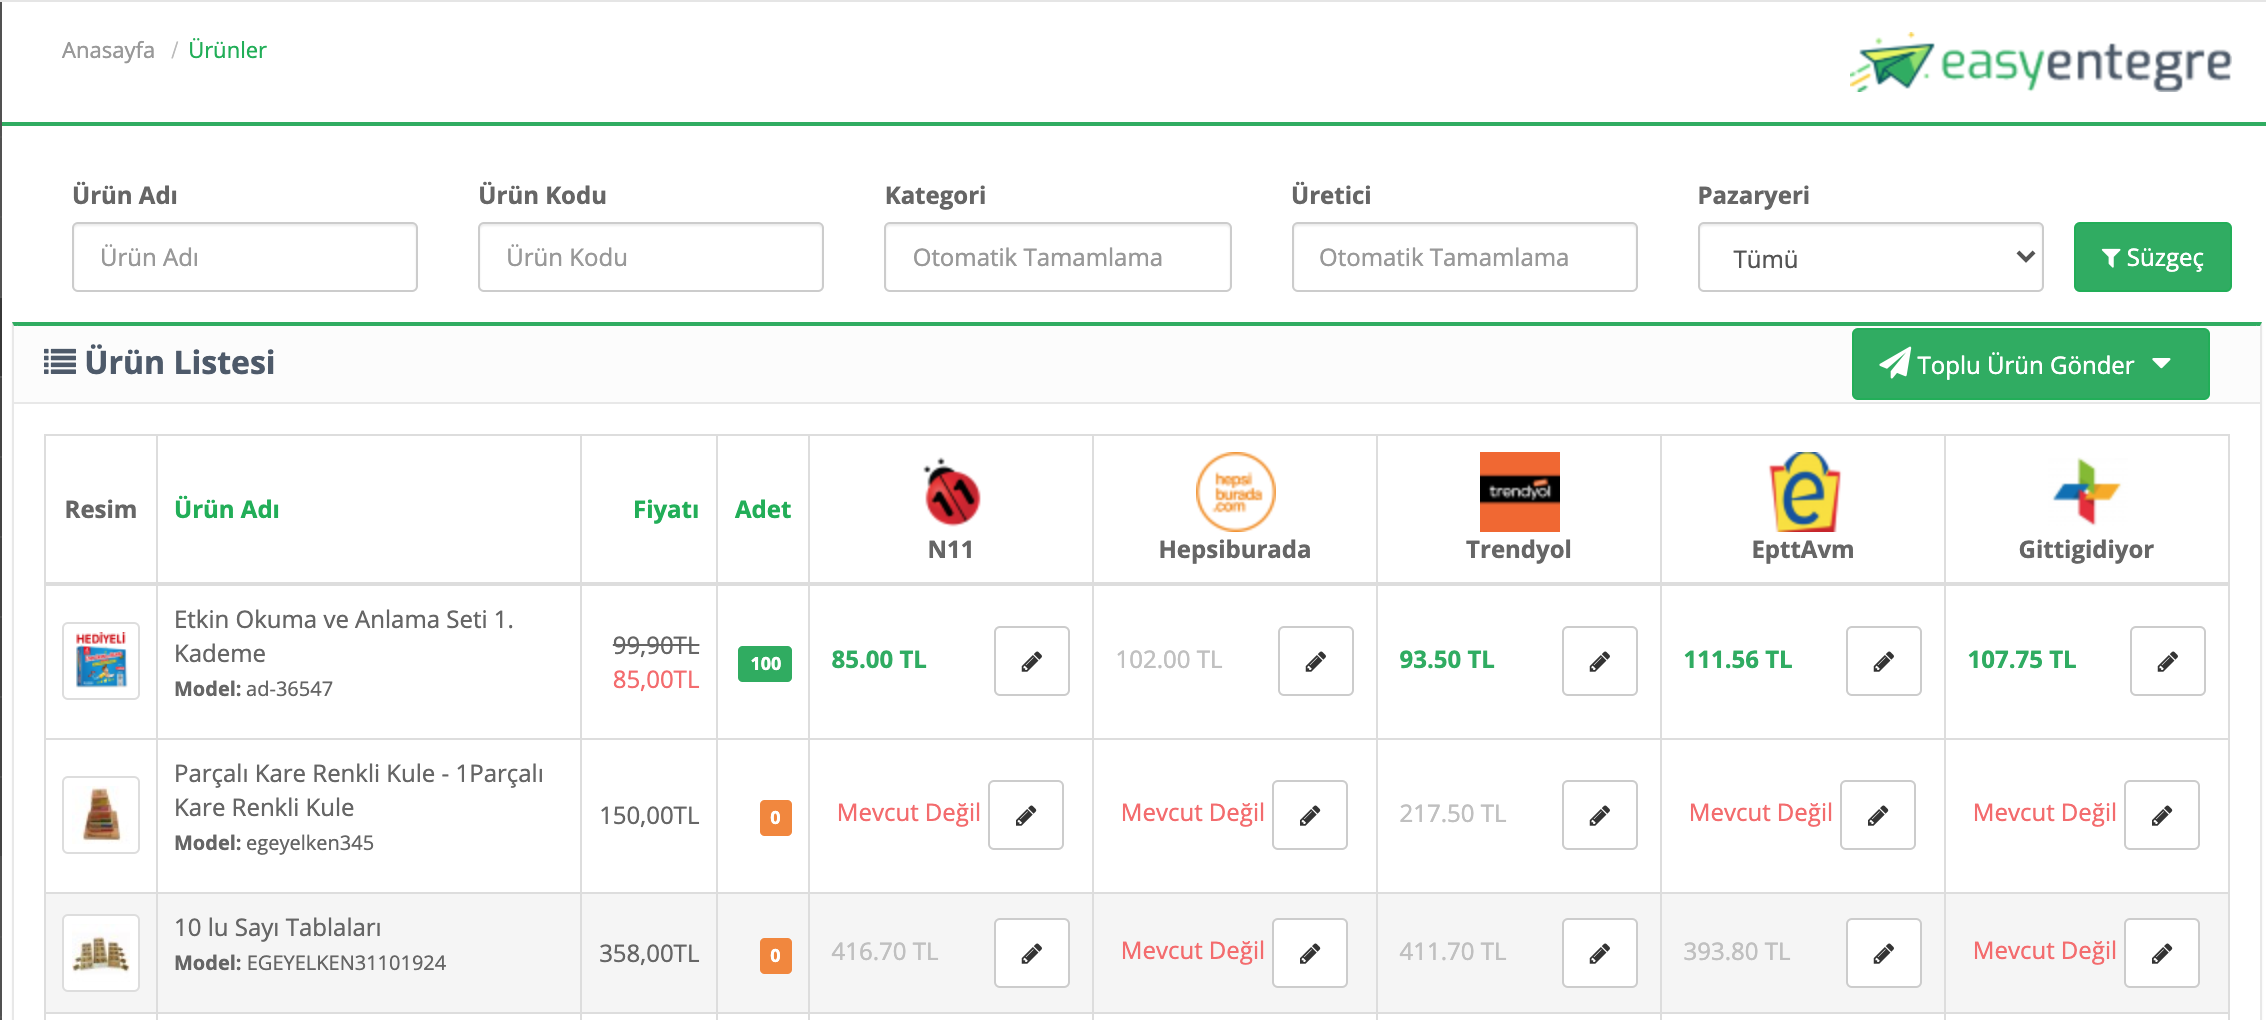Click the 93.50 TL Trendyol price
This screenshot has height=1020, width=2266.
coord(1447,660)
